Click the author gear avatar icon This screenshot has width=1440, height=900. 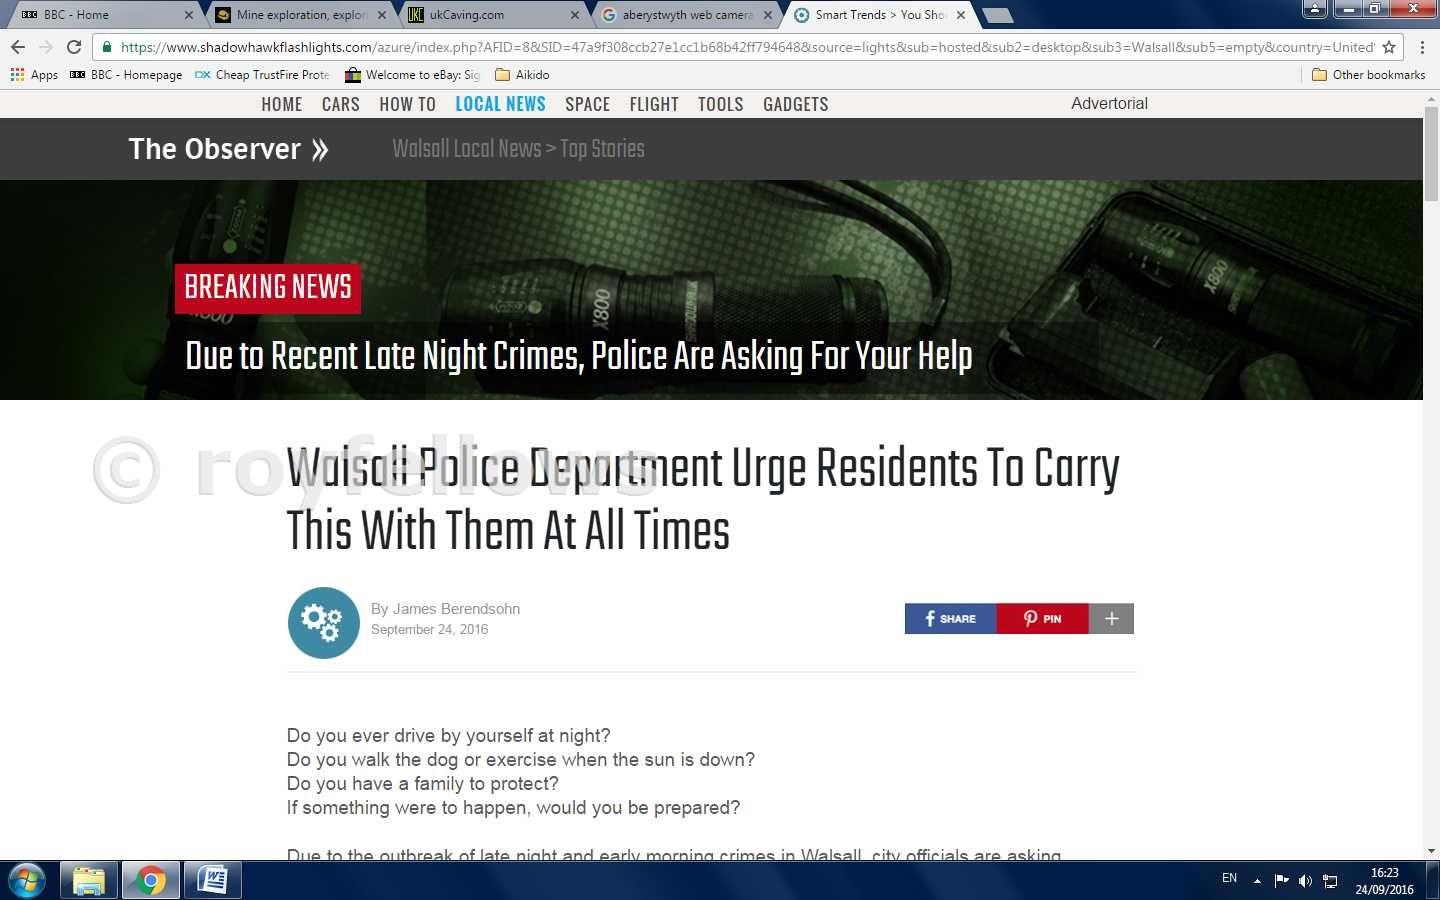[x=323, y=622]
